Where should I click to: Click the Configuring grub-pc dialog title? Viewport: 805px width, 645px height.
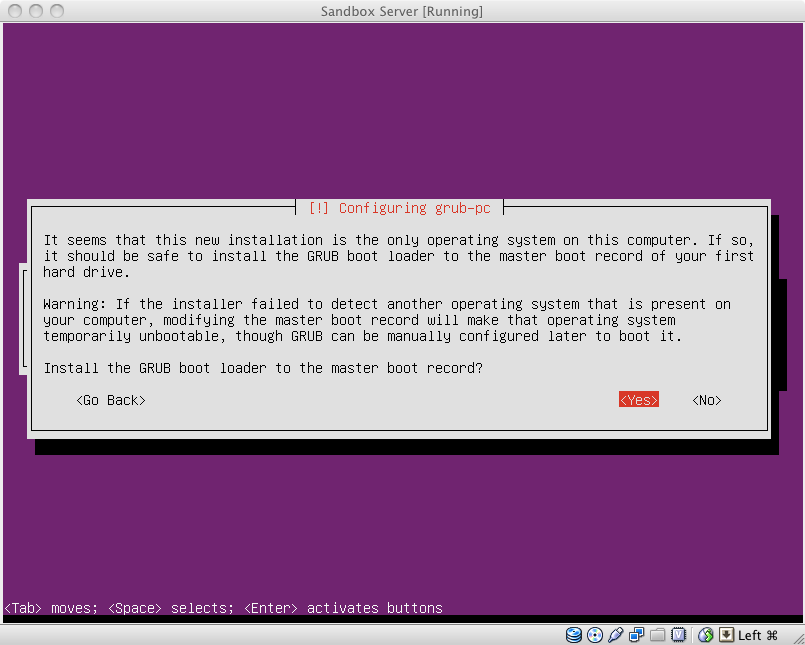coord(399,208)
